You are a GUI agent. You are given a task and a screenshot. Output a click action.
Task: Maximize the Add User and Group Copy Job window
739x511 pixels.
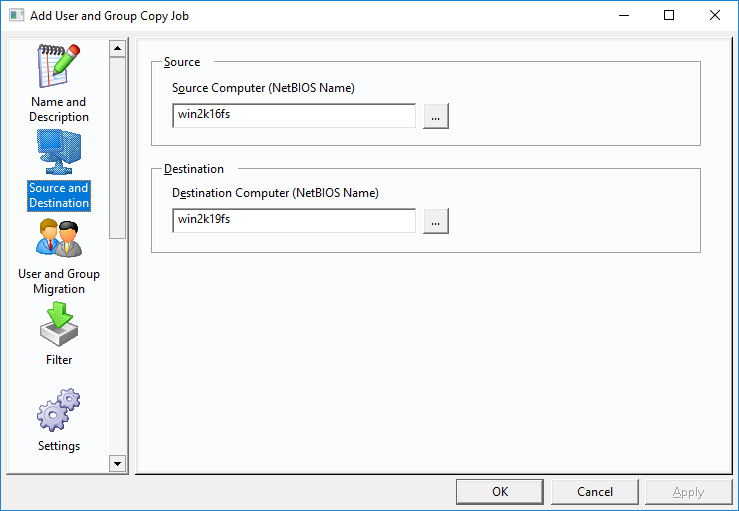click(x=669, y=16)
